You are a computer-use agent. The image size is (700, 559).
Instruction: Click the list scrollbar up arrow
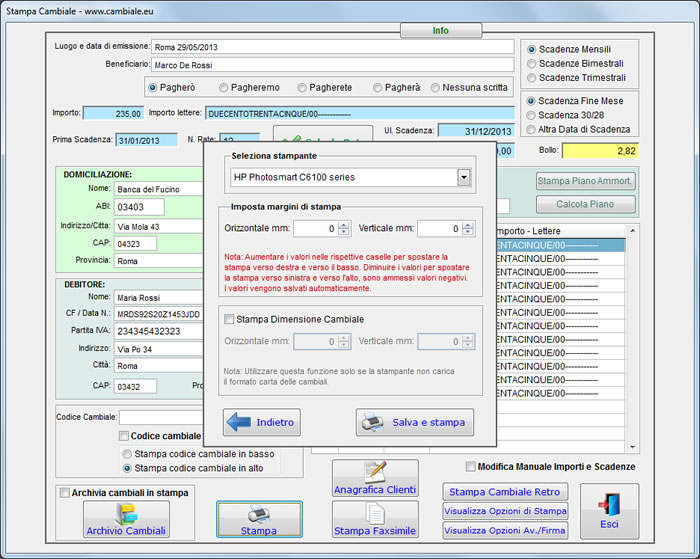(633, 230)
